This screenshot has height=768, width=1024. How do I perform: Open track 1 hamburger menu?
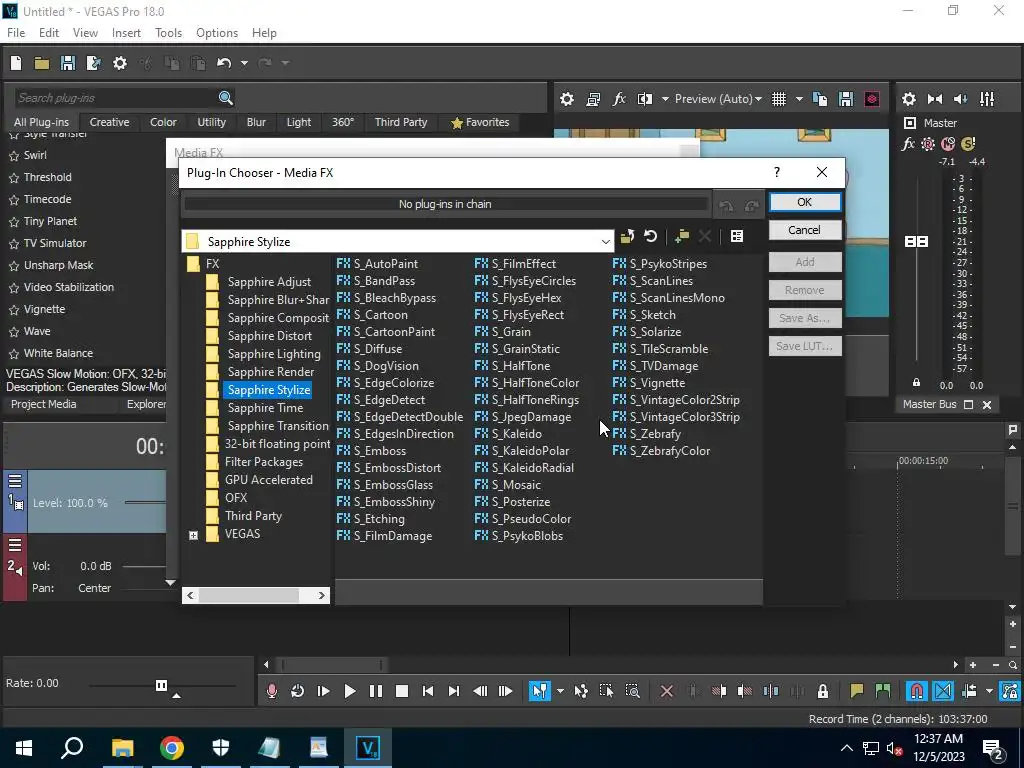(x=15, y=481)
